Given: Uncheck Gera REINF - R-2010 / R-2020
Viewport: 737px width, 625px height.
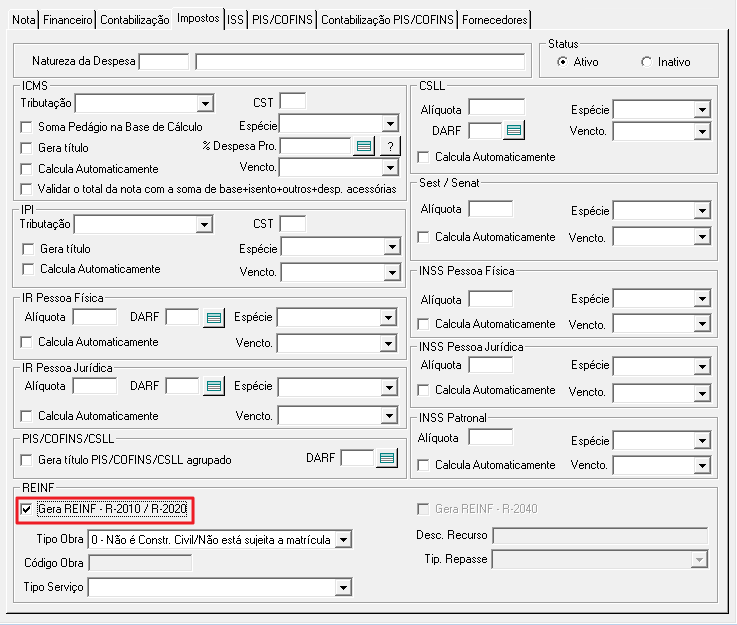Looking at the screenshot, I should coord(26,509).
